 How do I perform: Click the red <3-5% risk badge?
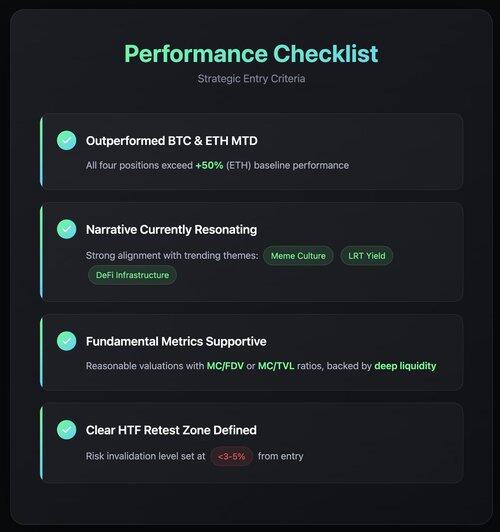point(232,456)
